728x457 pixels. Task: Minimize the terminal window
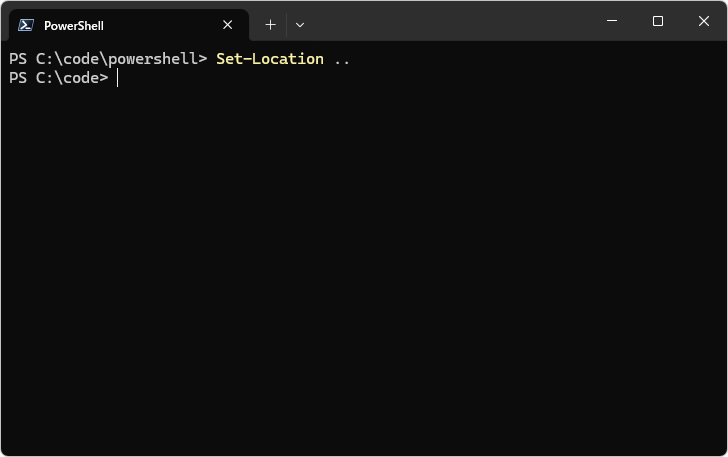coord(612,21)
